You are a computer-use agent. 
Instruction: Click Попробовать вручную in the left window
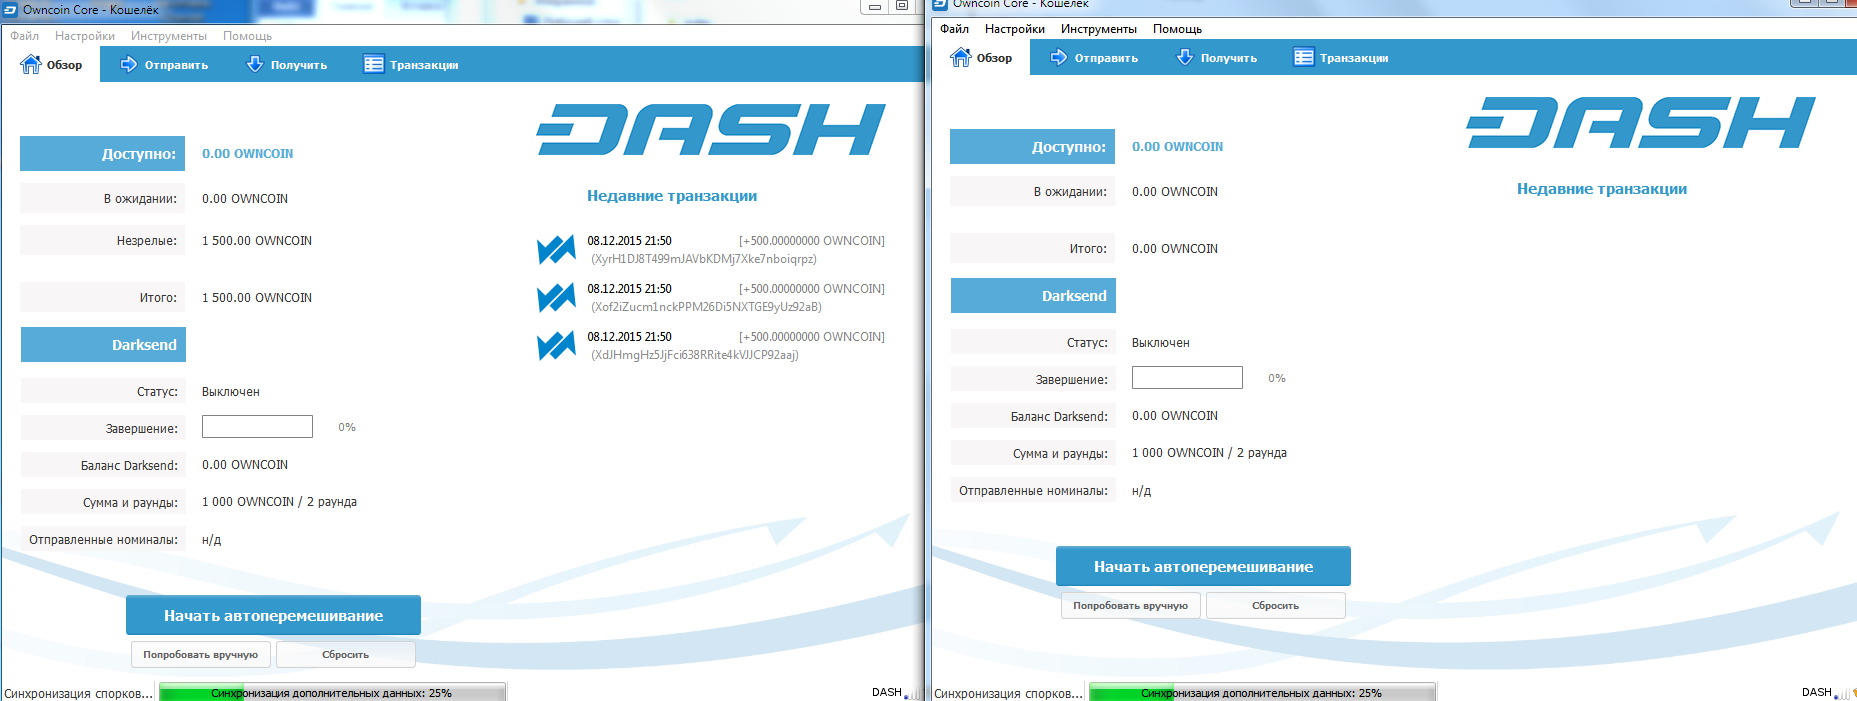pos(200,655)
